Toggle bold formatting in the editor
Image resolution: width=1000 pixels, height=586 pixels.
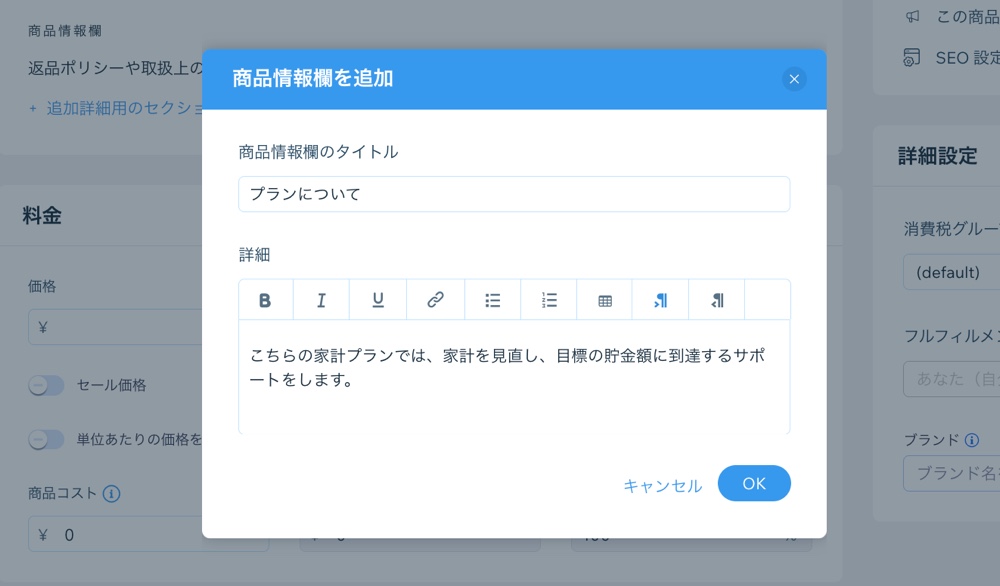tap(265, 299)
